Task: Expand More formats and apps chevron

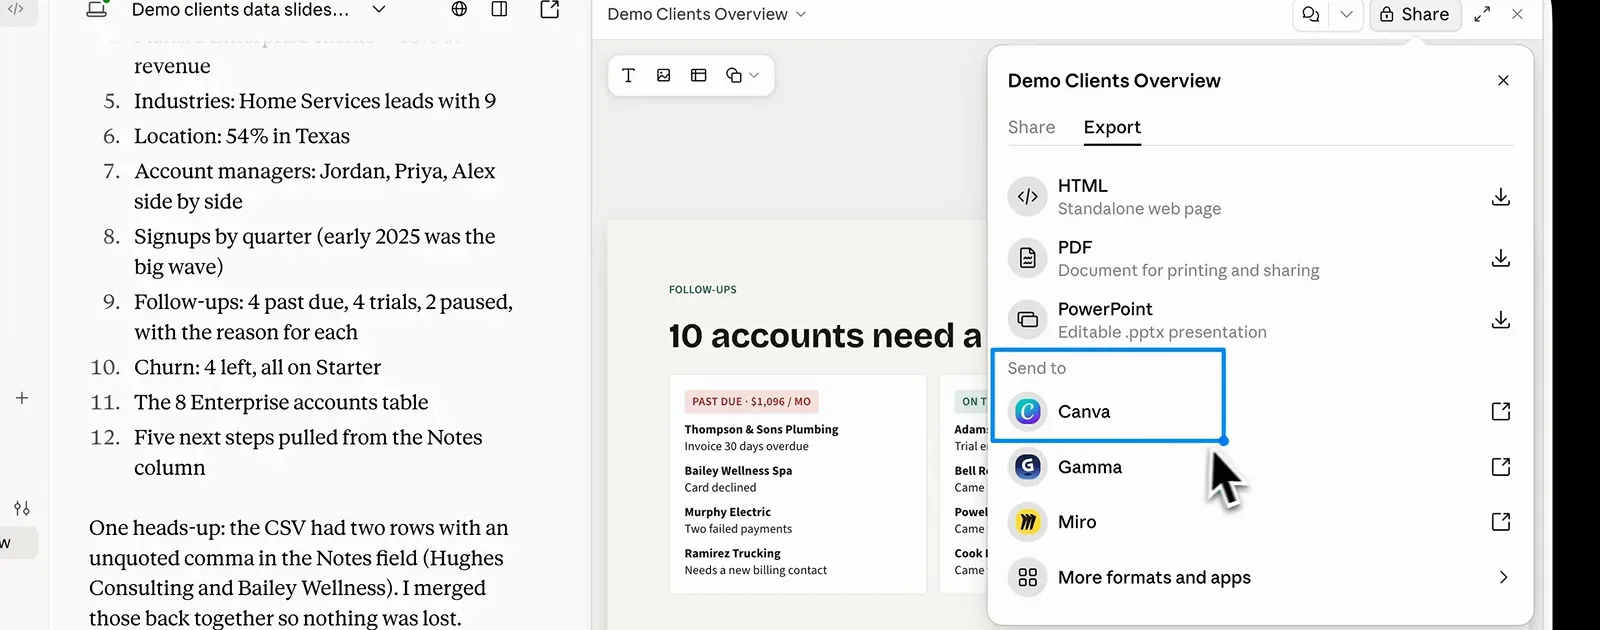Action: coord(1503,577)
